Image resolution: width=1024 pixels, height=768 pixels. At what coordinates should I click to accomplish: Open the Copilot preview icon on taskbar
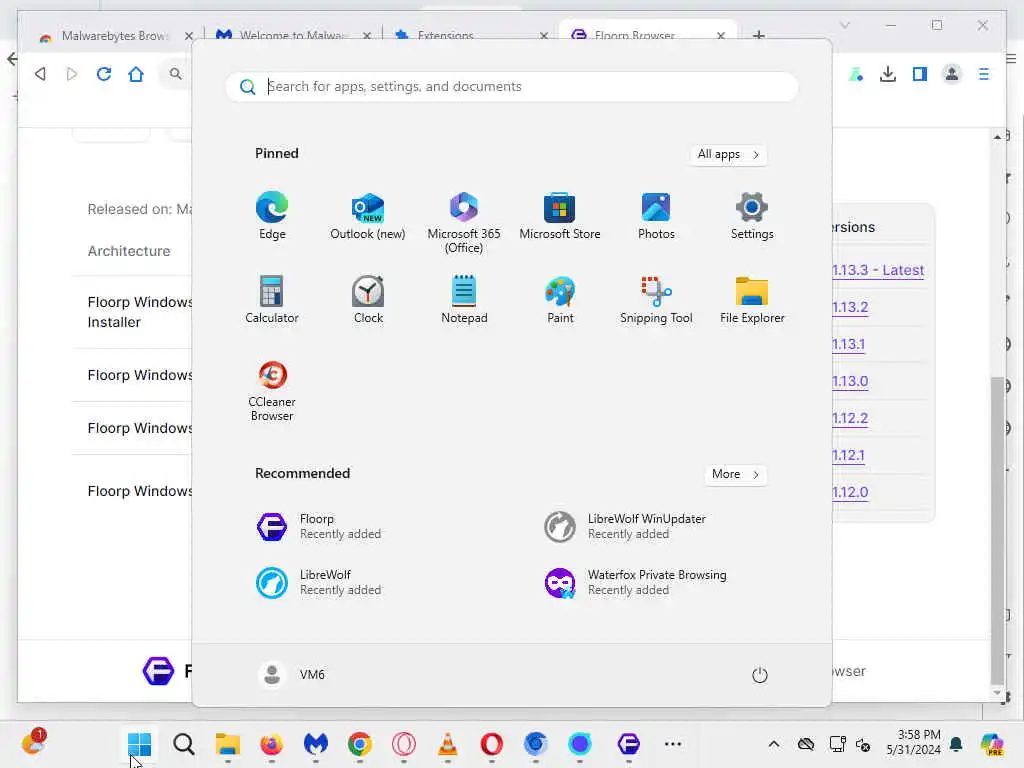[992, 744]
